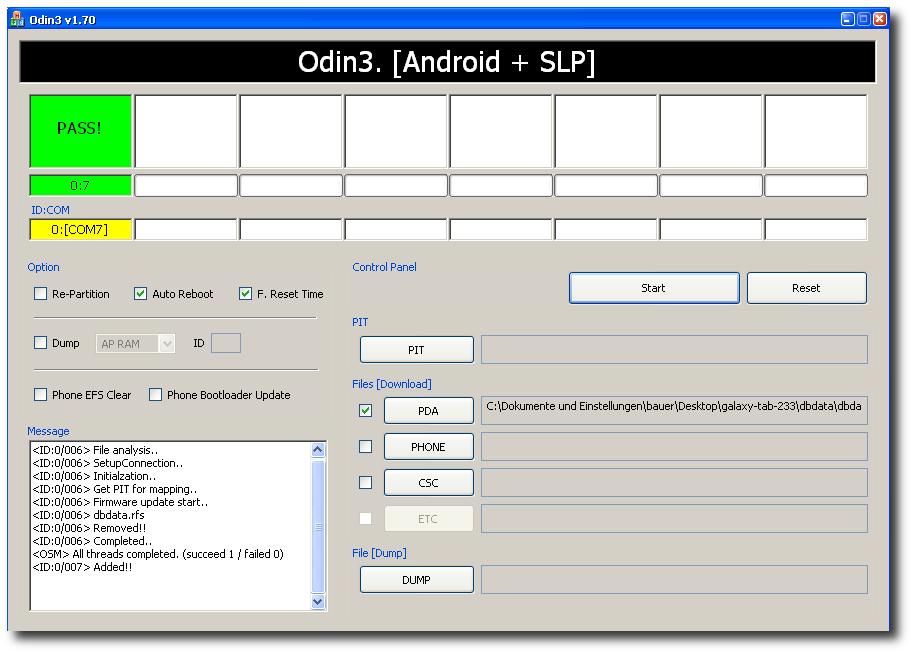Click the DUMP button

(x=416, y=579)
